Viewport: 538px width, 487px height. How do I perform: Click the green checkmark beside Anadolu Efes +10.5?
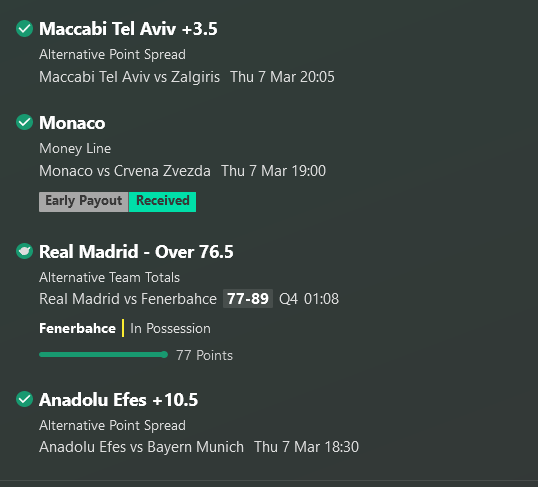pyautogui.click(x=24, y=399)
